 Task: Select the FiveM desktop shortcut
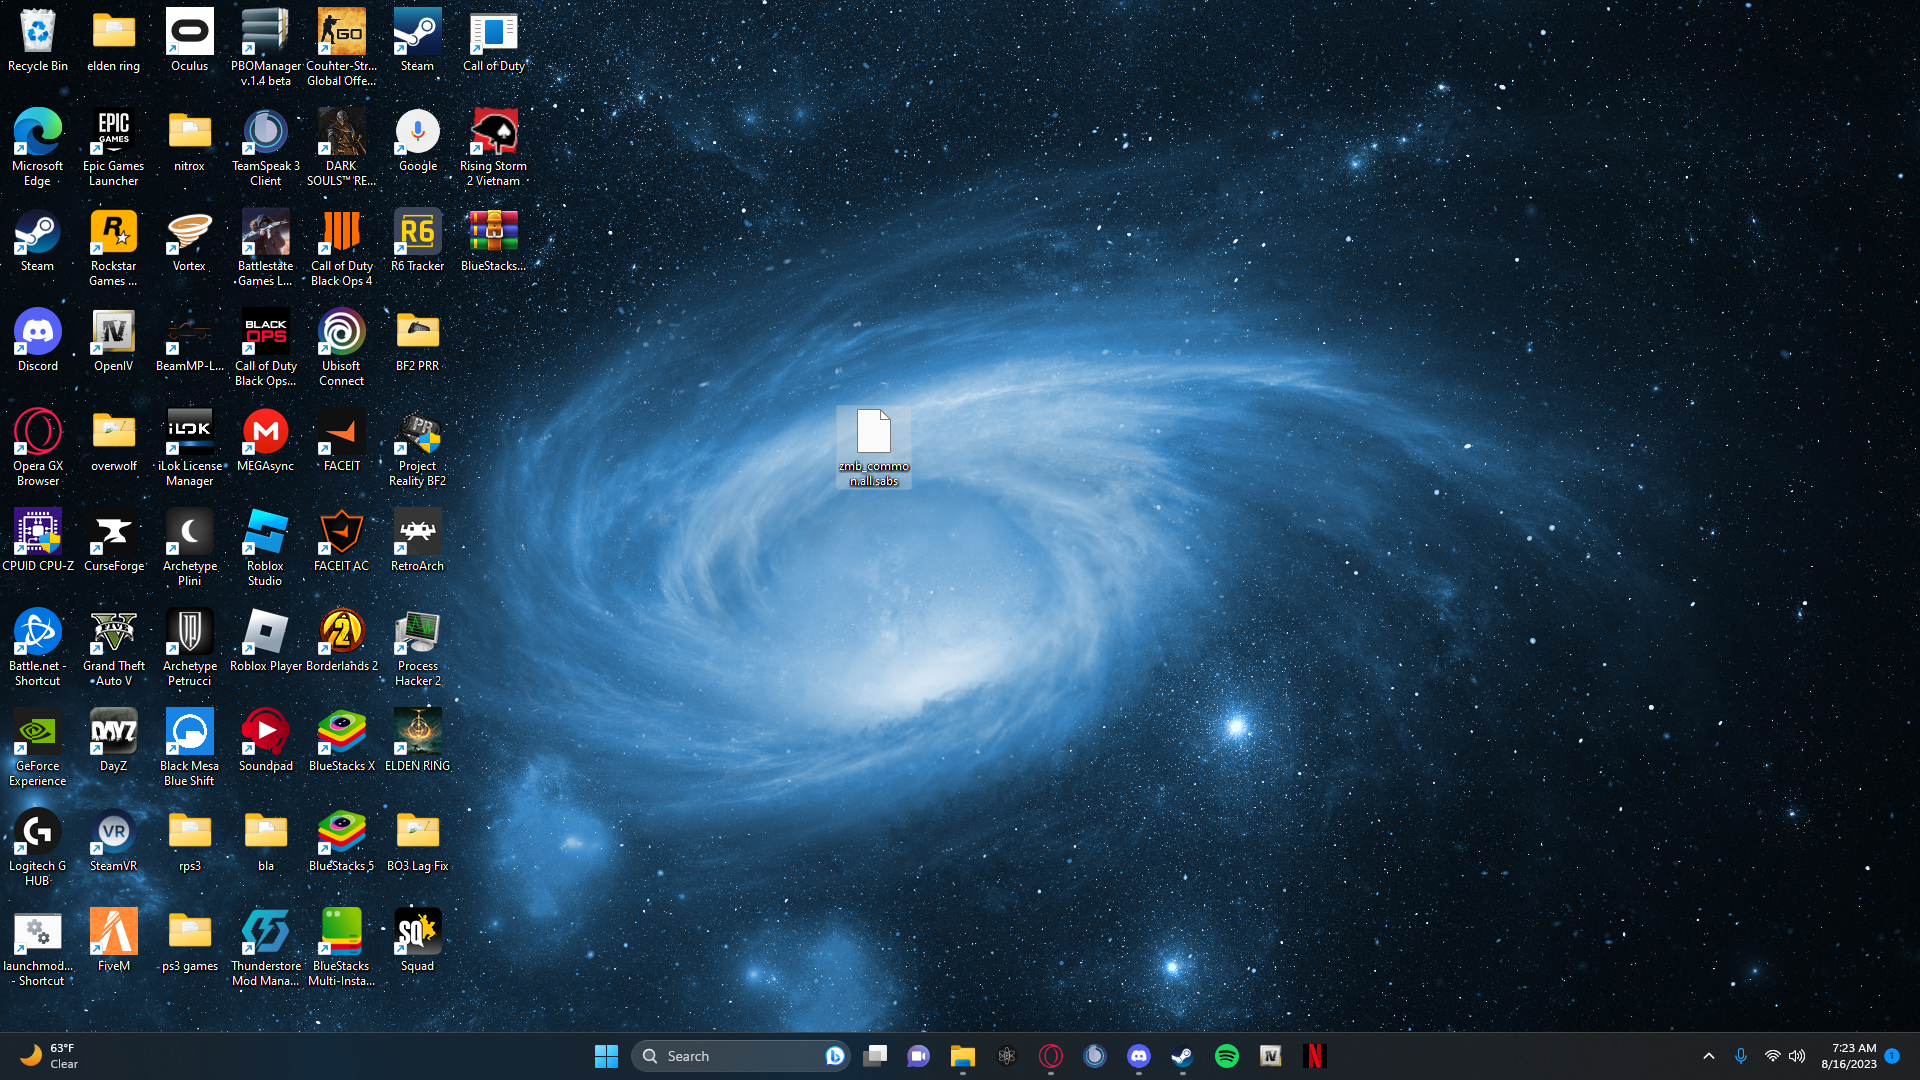pos(113,941)
